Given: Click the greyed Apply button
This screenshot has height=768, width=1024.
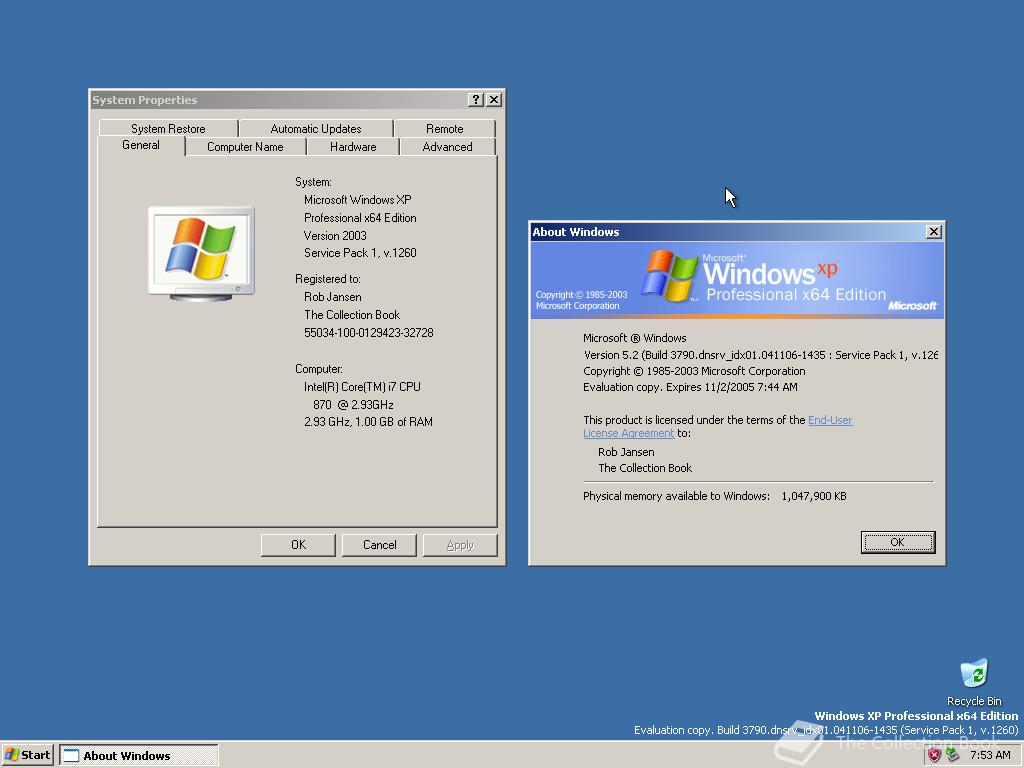Looking at the screenshot, I should point(460,545).
